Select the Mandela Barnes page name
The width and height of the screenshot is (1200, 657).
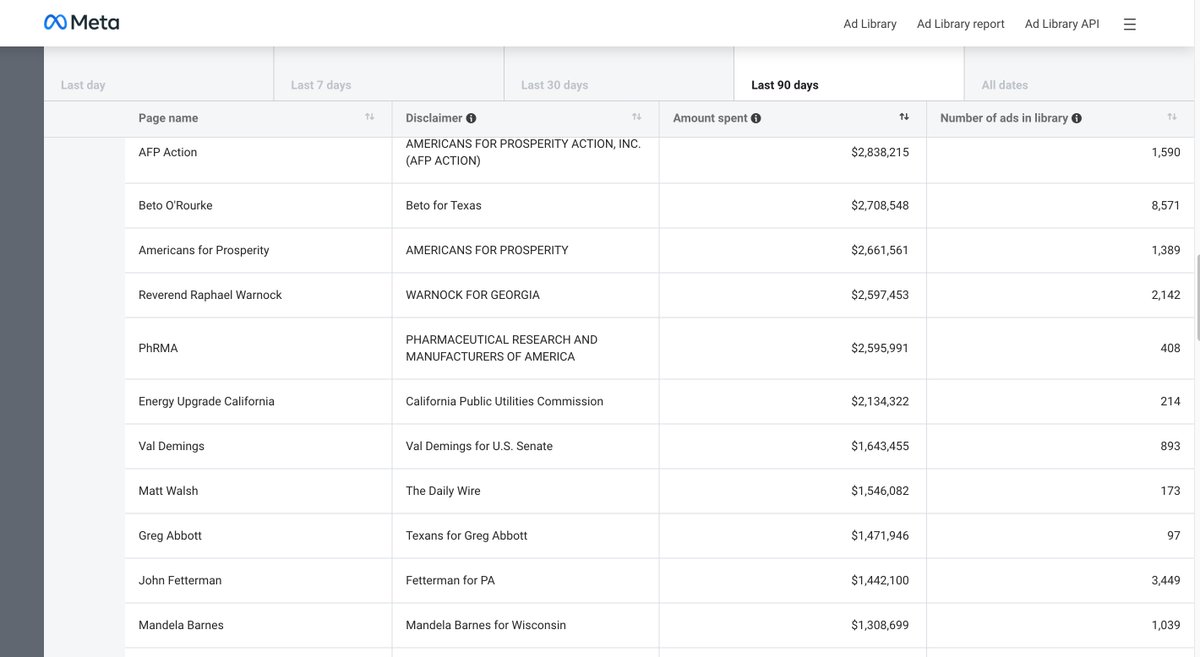click(181, 625)
